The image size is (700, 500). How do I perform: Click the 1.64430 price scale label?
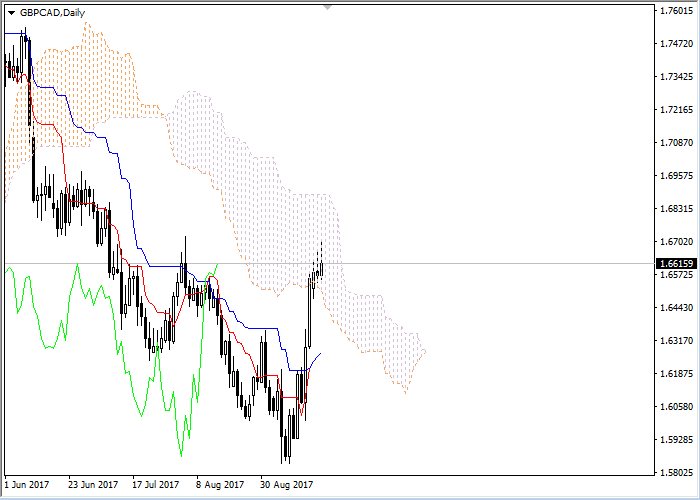[x=676, y=308]
